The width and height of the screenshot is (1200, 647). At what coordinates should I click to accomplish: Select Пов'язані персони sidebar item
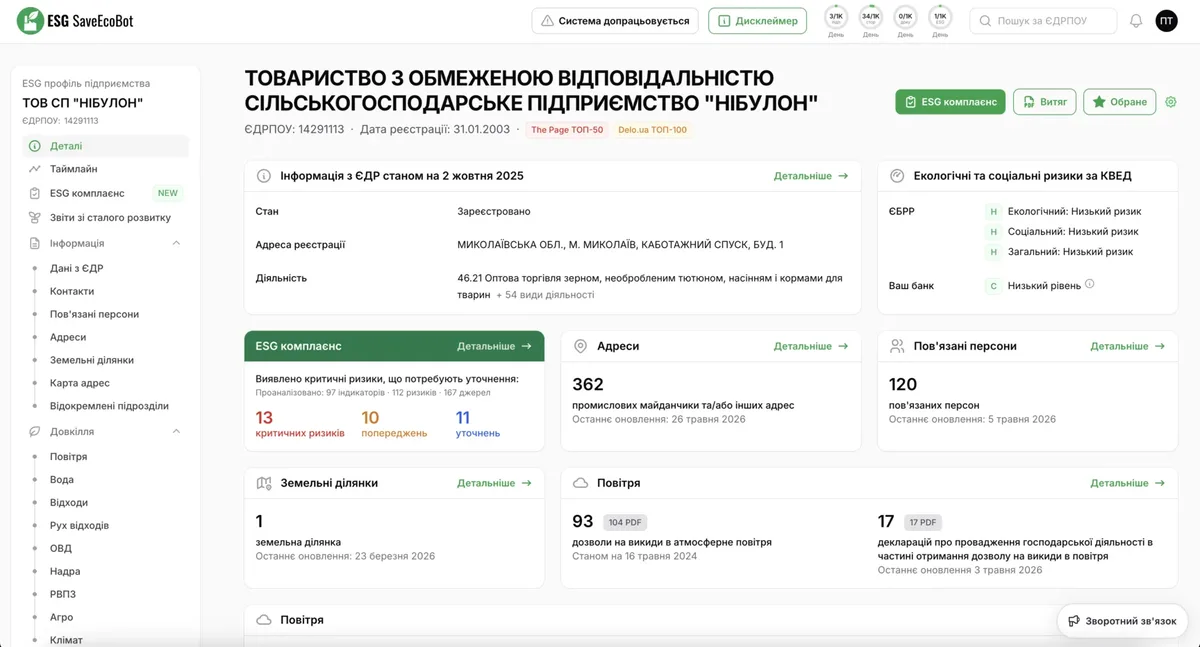(94, 314)
